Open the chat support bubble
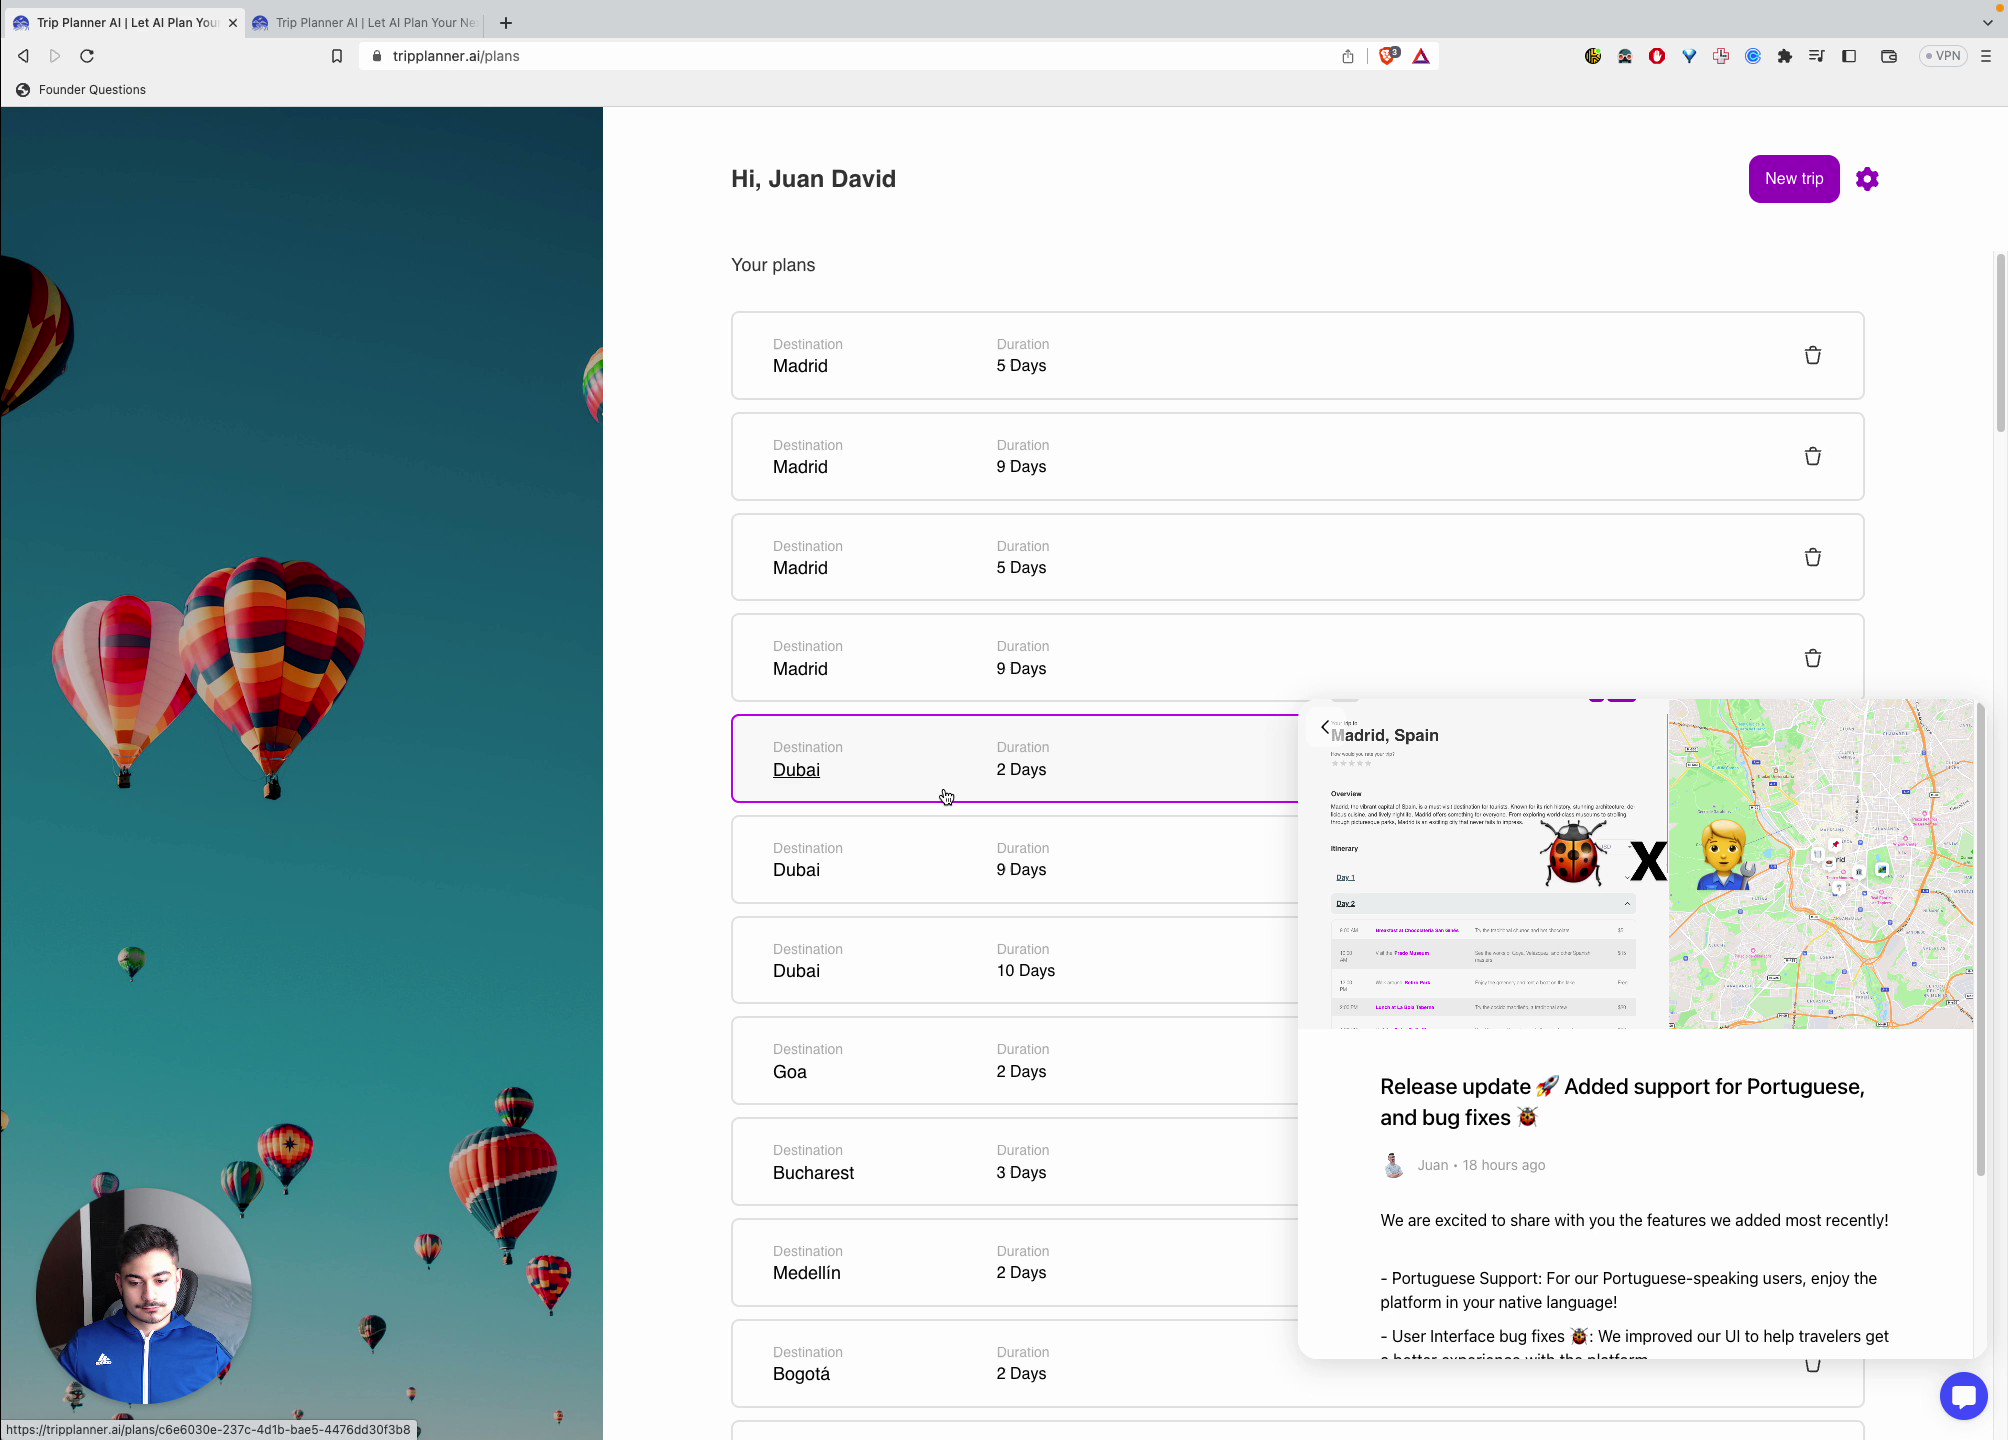2008x1440 pixels. (x=1963, y=1396)
